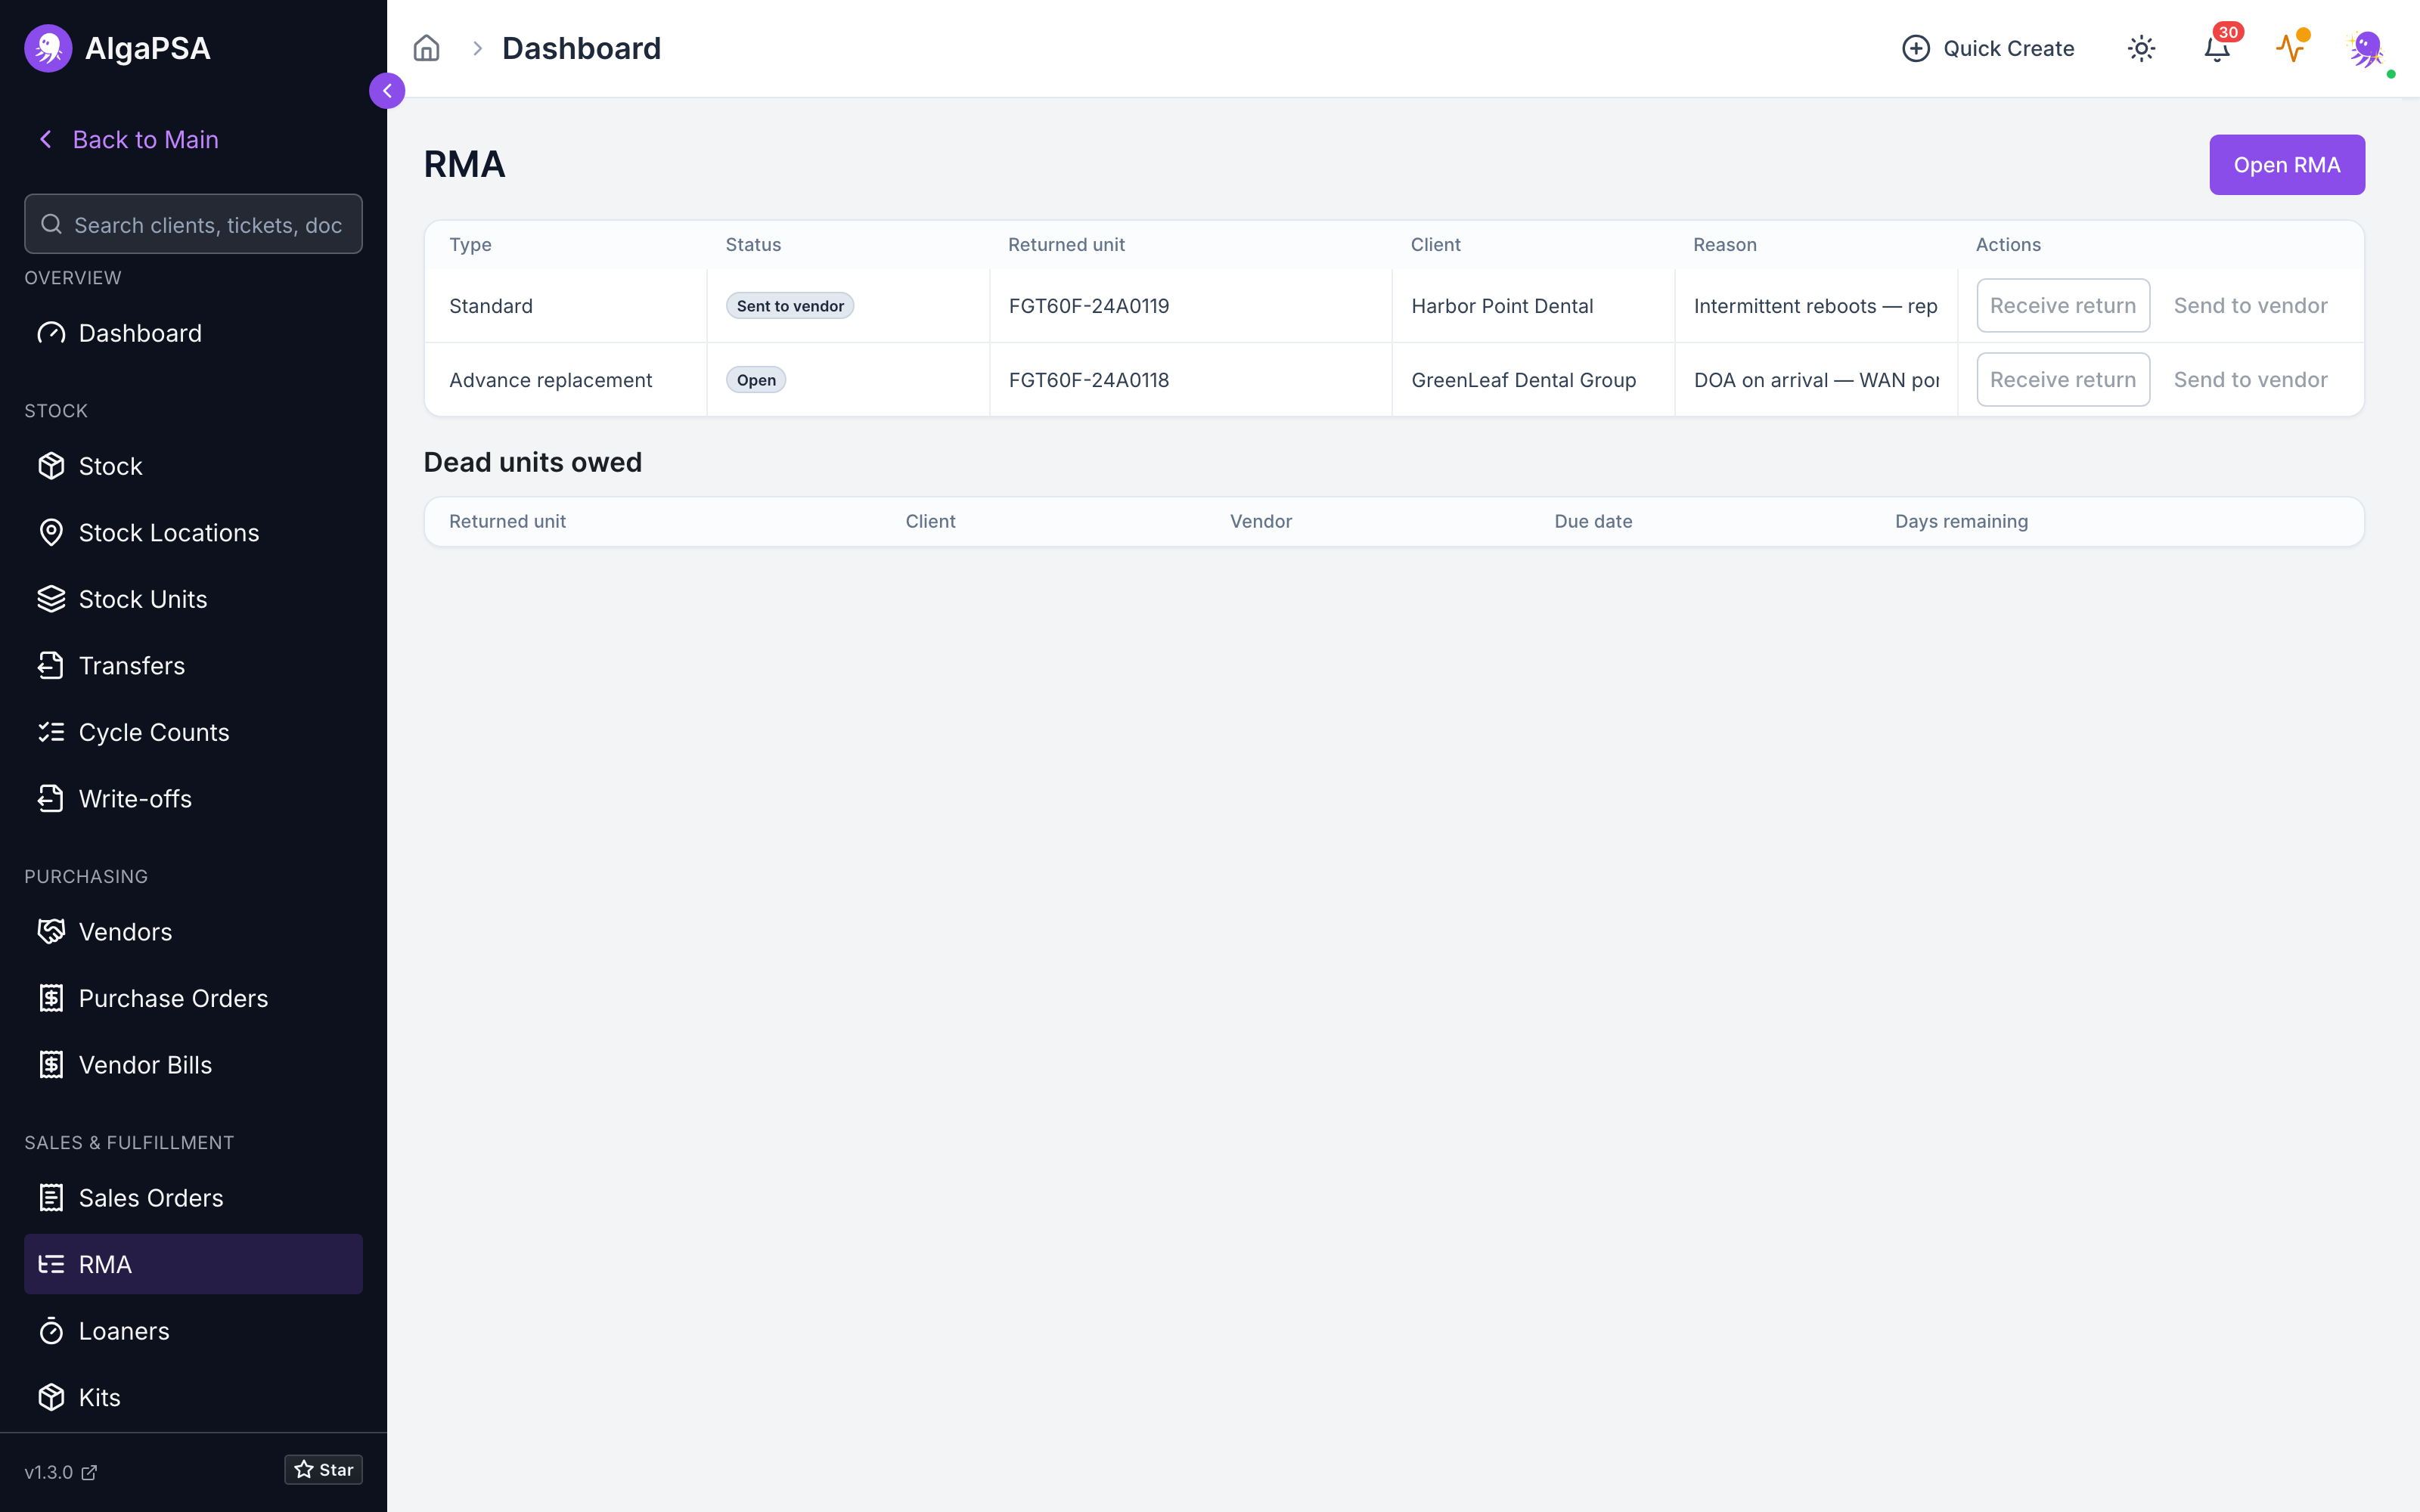Click the DOA on arrival reason cell
Image resolution: width=2420 pixels, height=1512 pixels.
[1816, 380]
